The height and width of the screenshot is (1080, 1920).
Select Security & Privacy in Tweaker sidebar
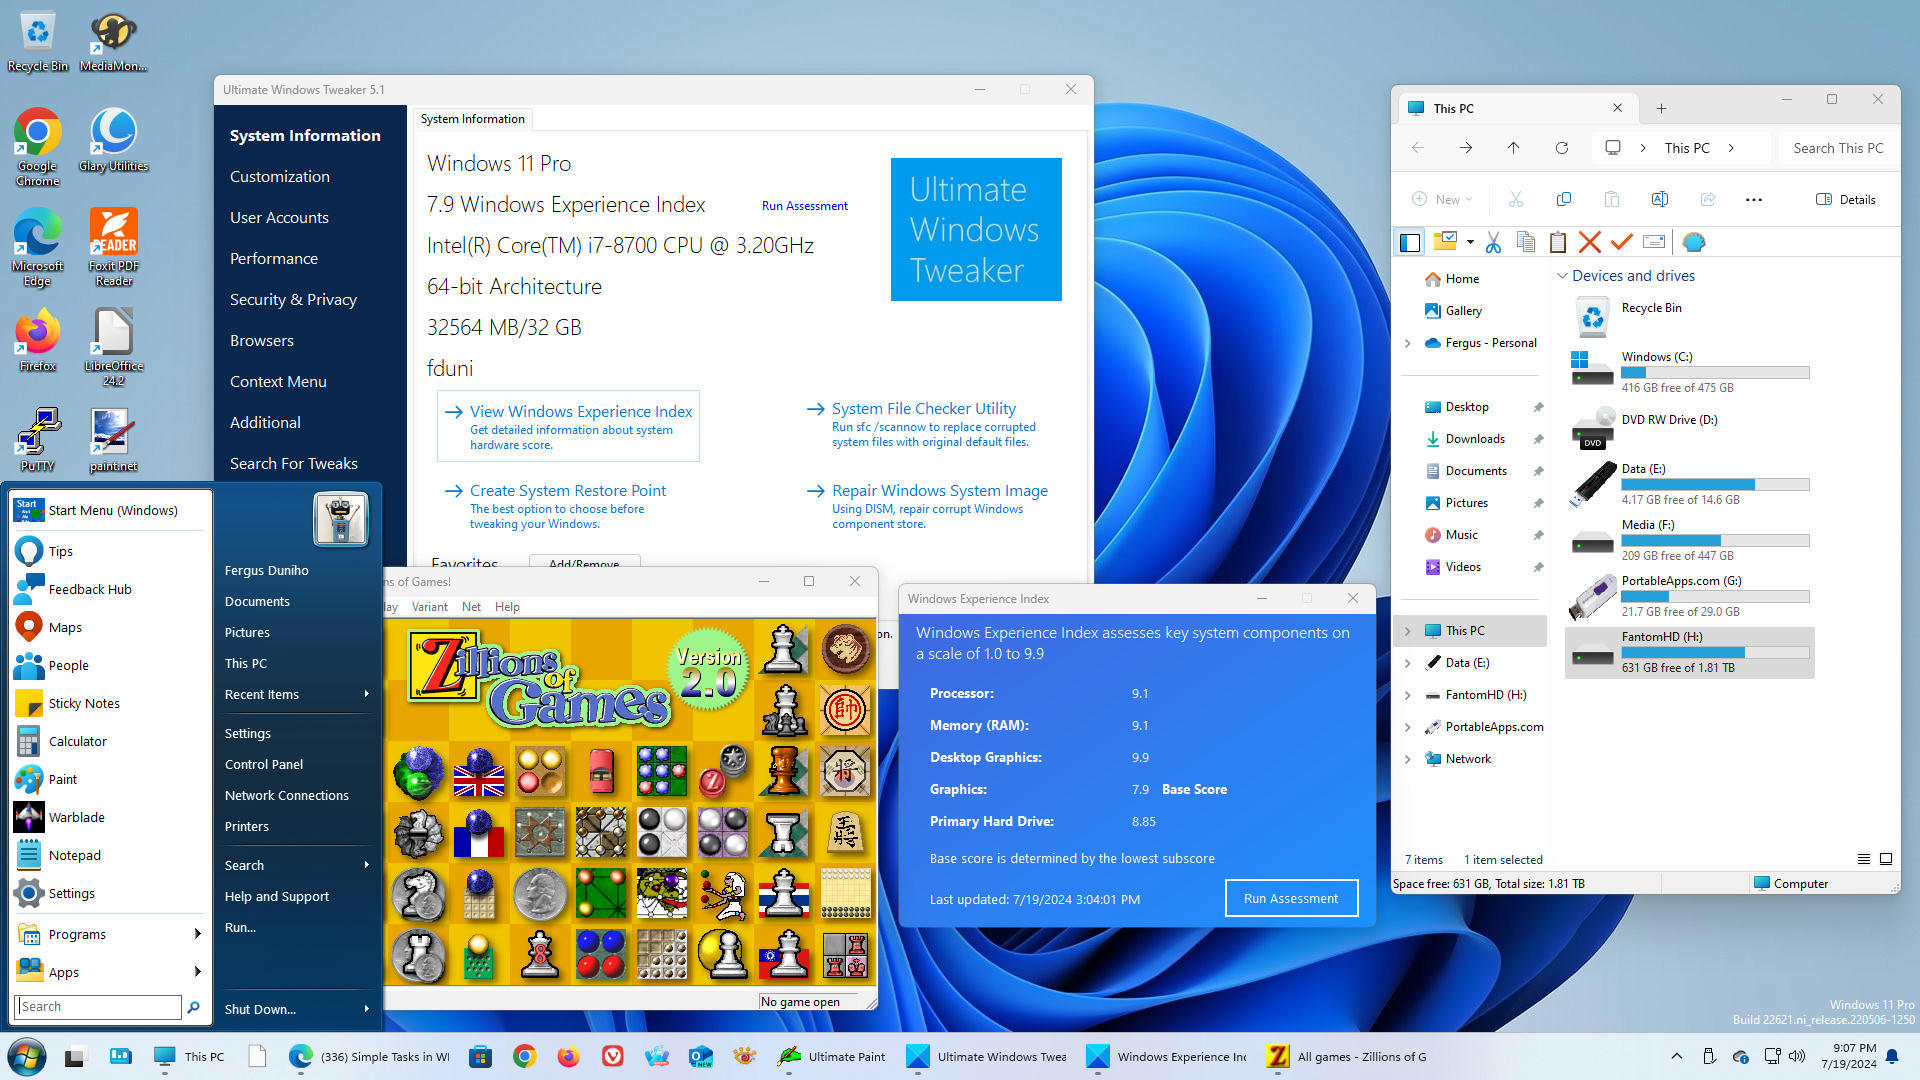coord(293,299)
